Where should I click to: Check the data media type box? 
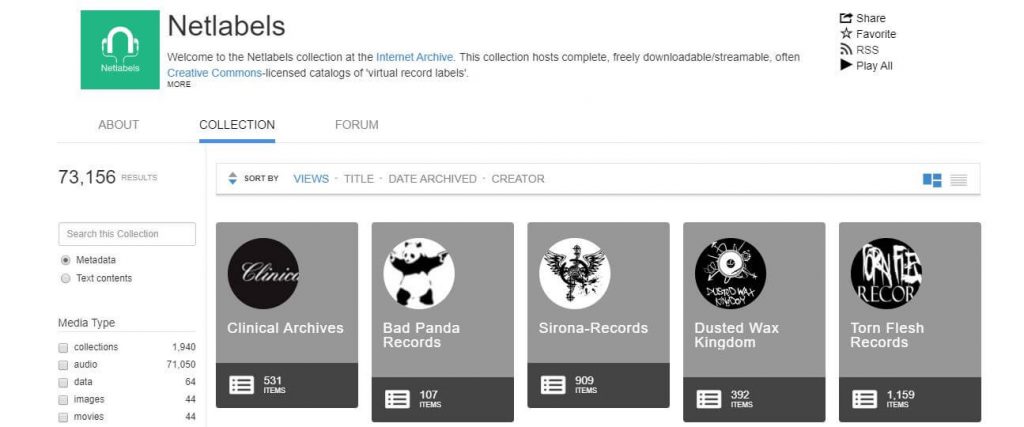click(x=63, y=382)
